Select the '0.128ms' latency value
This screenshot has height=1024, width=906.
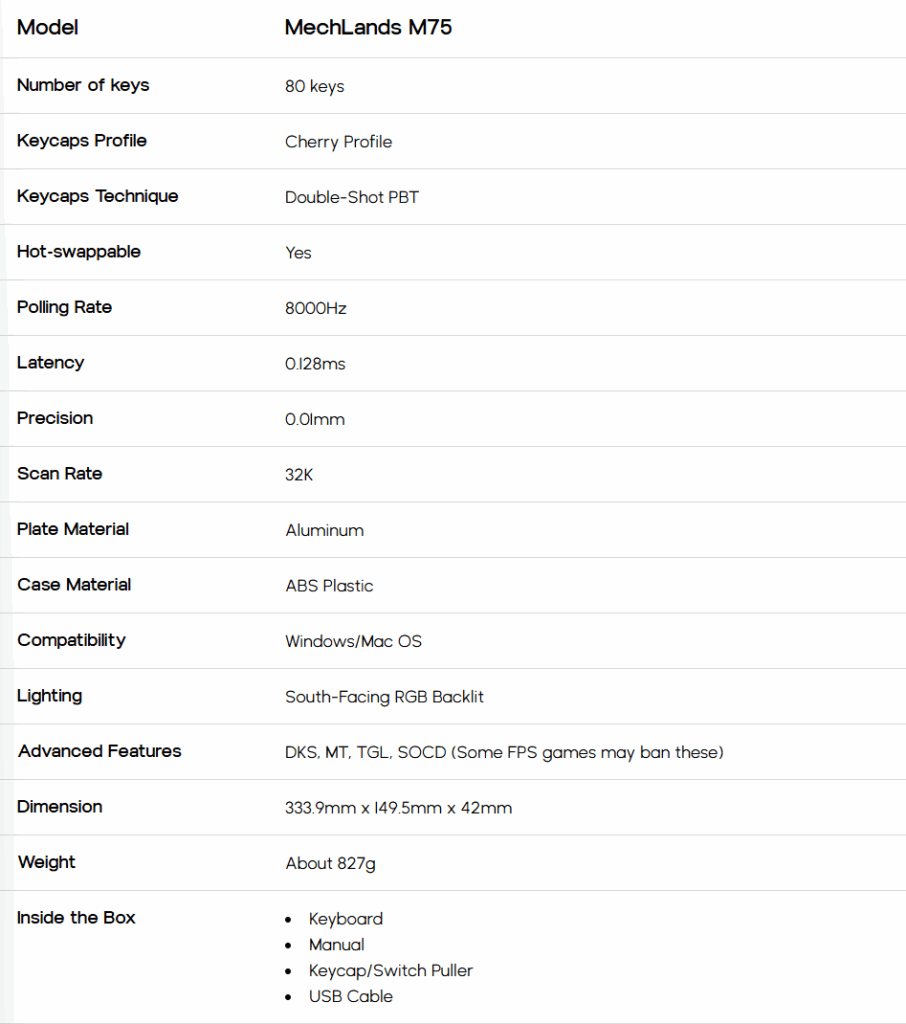(315, 364)
